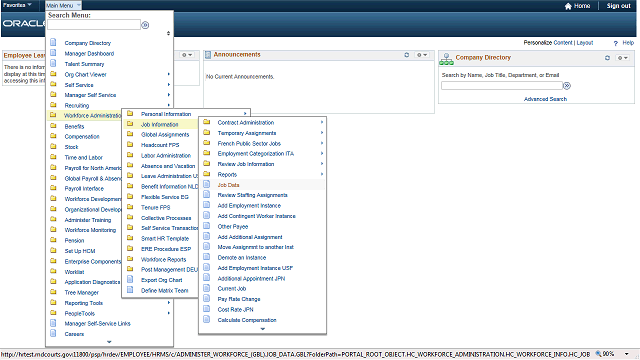The image size is (640, 360).
Task: Click the Reports folder icon
Action: coord(207,174)
